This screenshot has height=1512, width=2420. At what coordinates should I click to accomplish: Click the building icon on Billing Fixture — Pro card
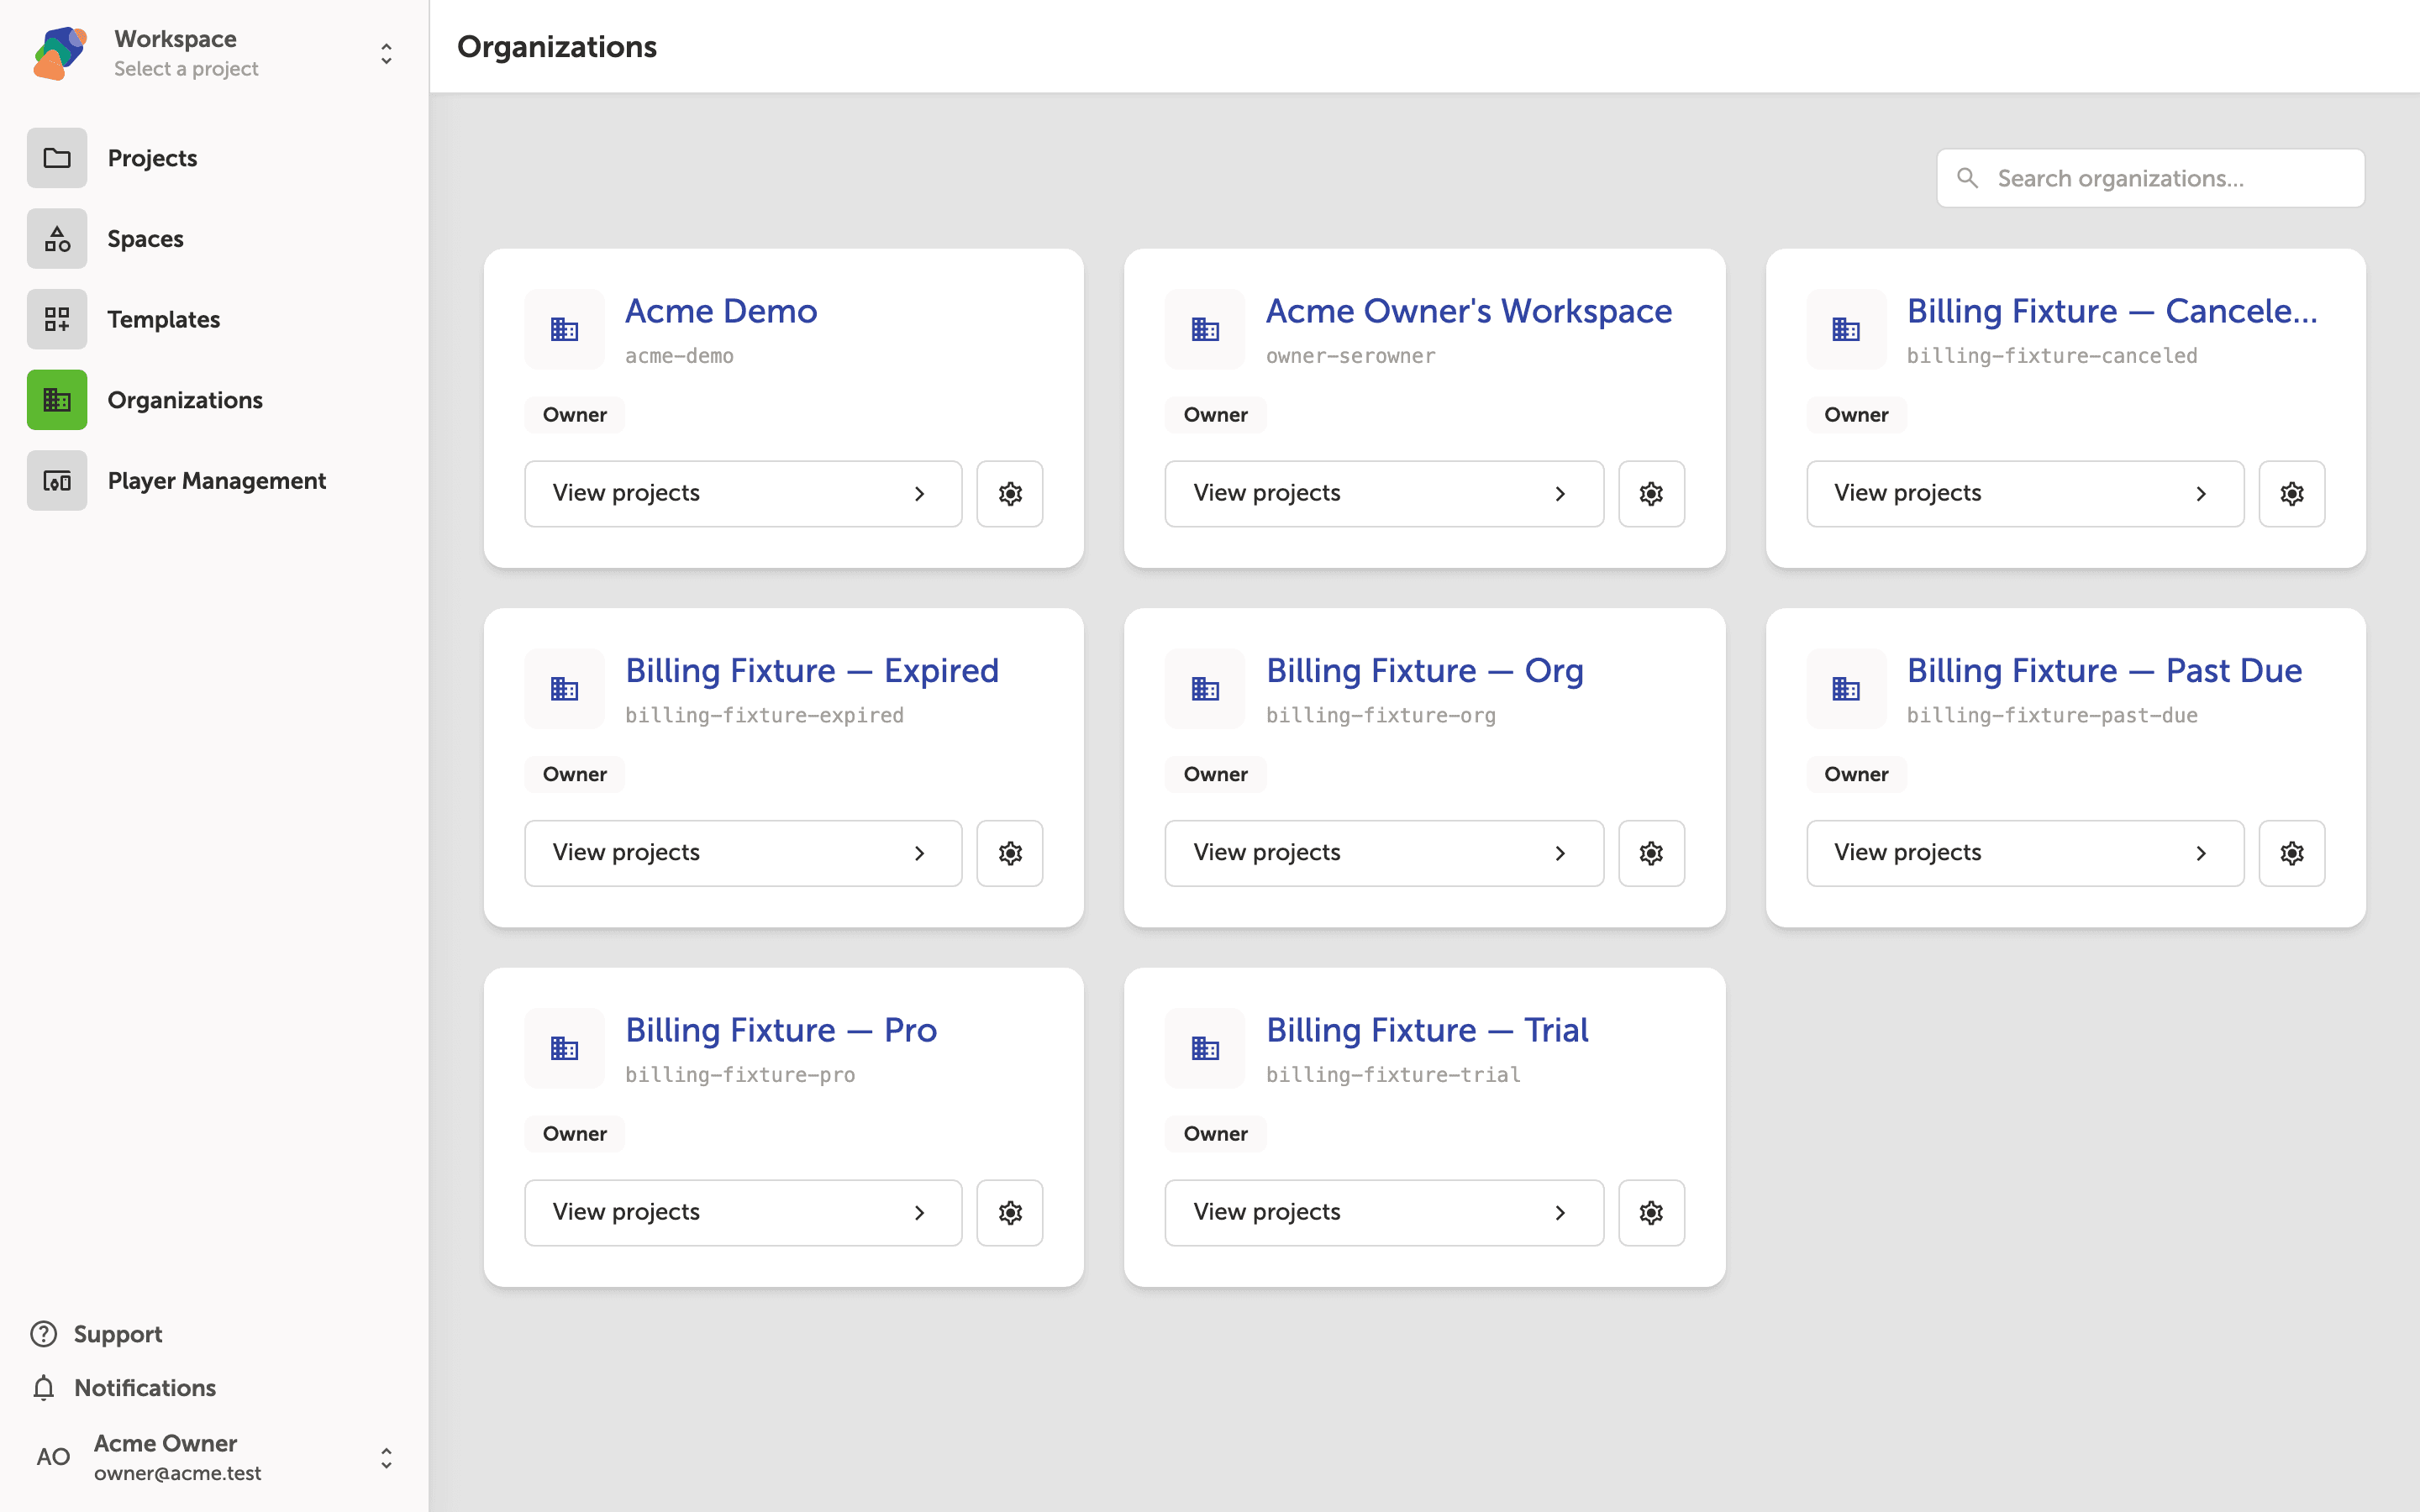point(564,1048)
